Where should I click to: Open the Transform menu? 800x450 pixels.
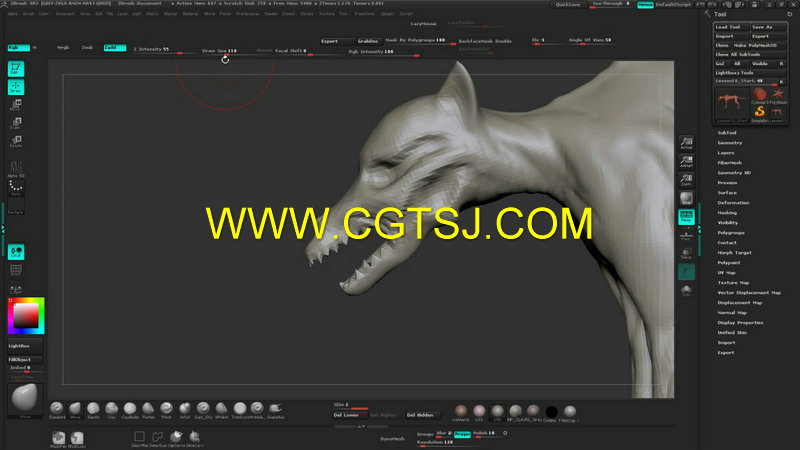(364, 14)
